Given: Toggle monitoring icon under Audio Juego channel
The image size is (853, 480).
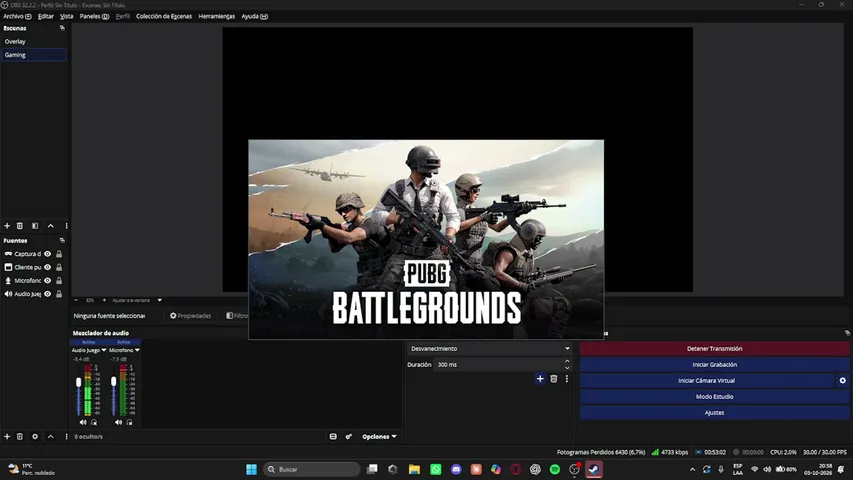Looking at the screenshot, I should (x=94, y=422).
